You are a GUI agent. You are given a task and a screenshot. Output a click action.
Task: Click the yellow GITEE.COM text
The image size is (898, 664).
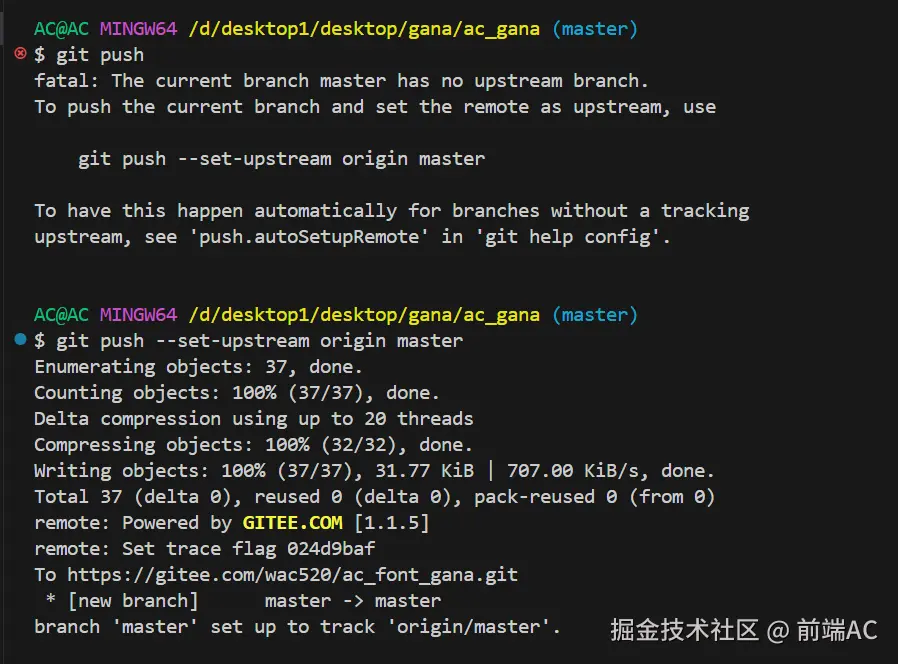click(292, 523)
